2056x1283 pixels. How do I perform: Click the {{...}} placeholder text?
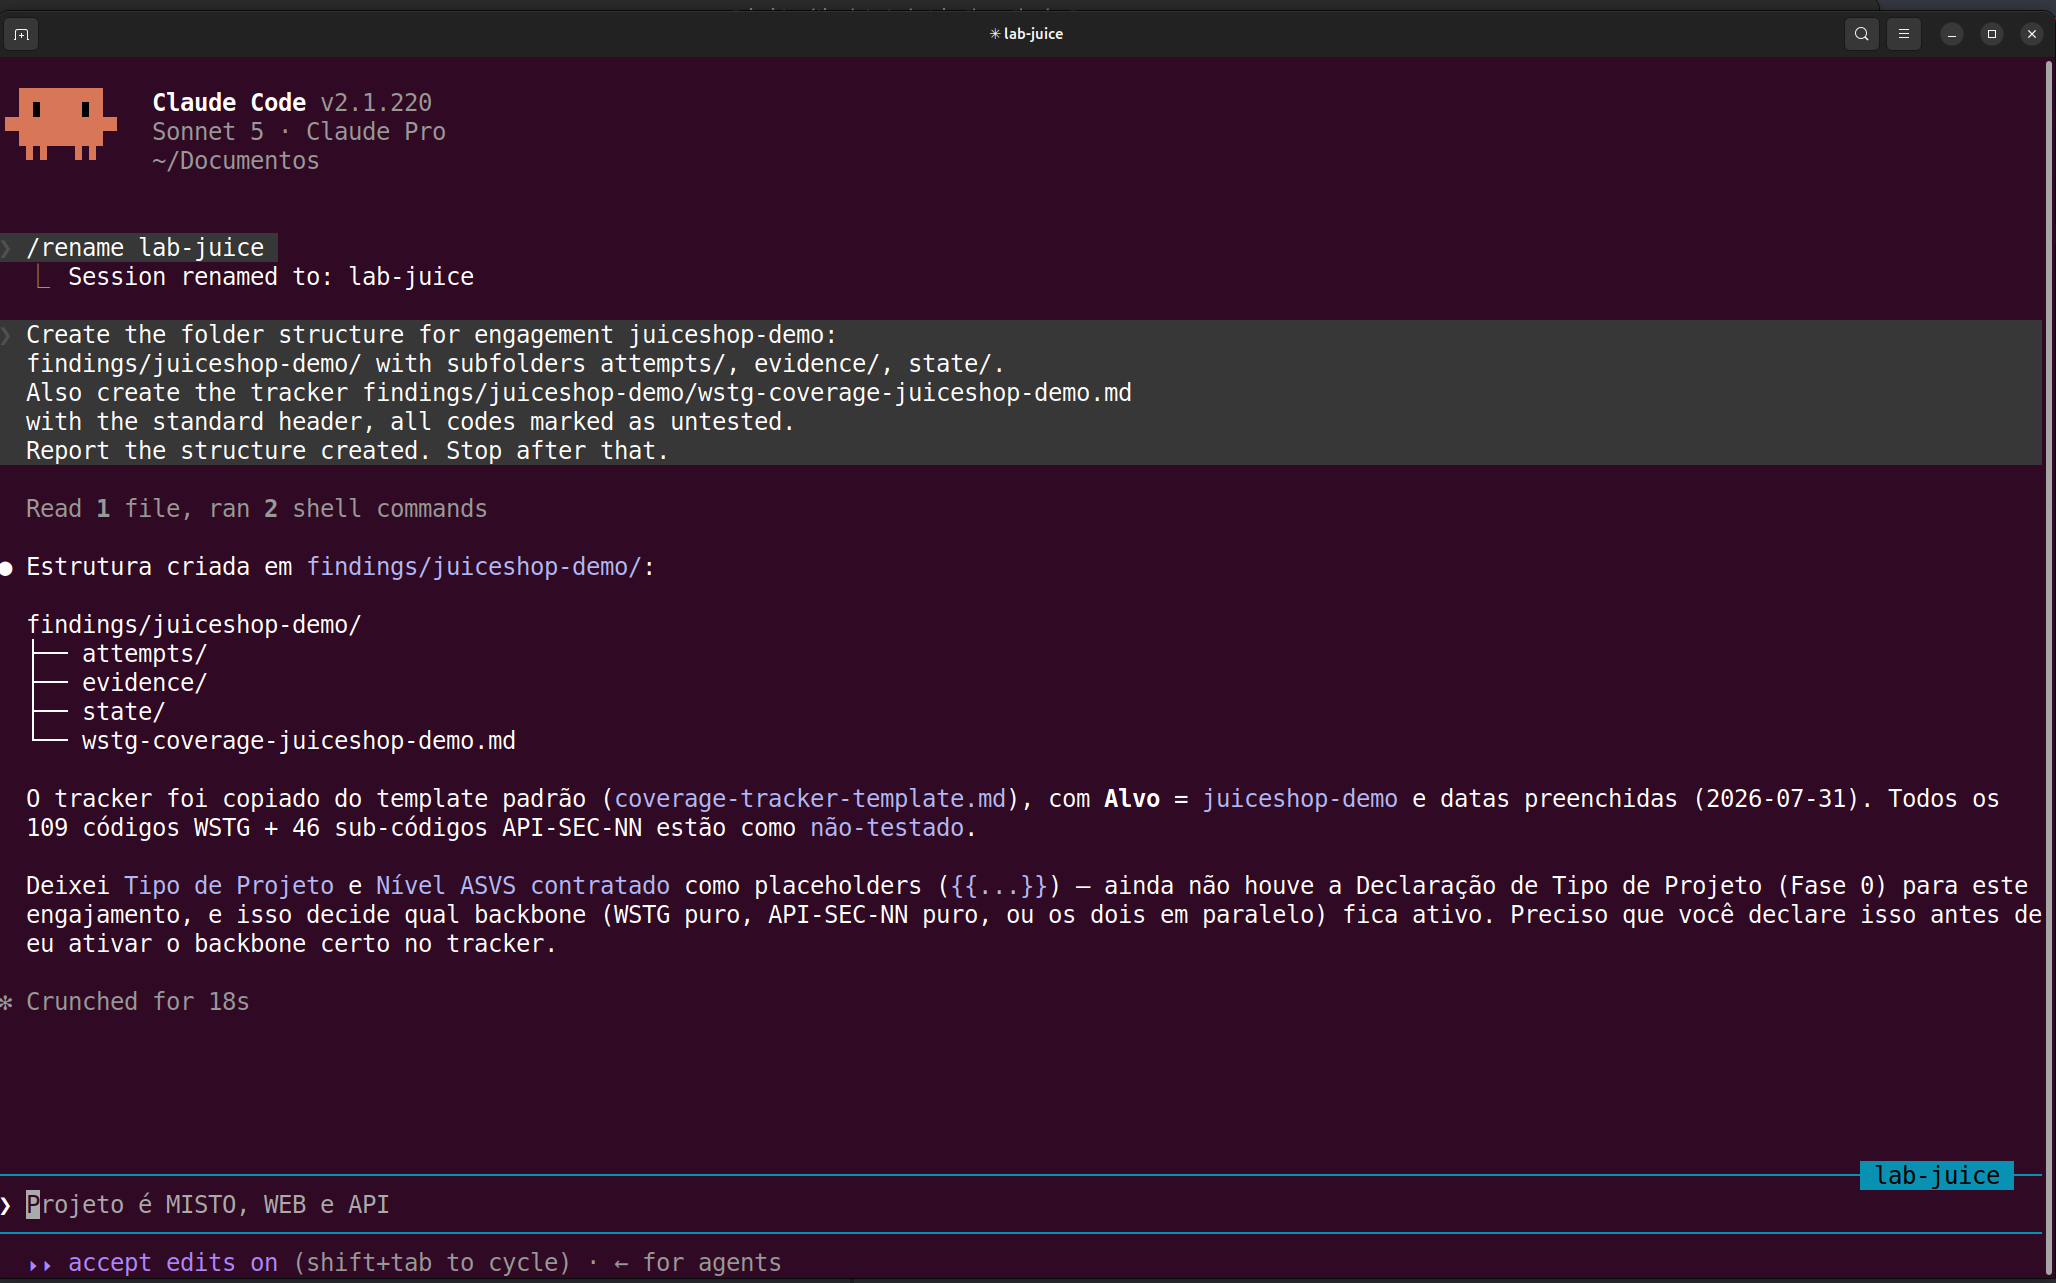tap(999, 886)
